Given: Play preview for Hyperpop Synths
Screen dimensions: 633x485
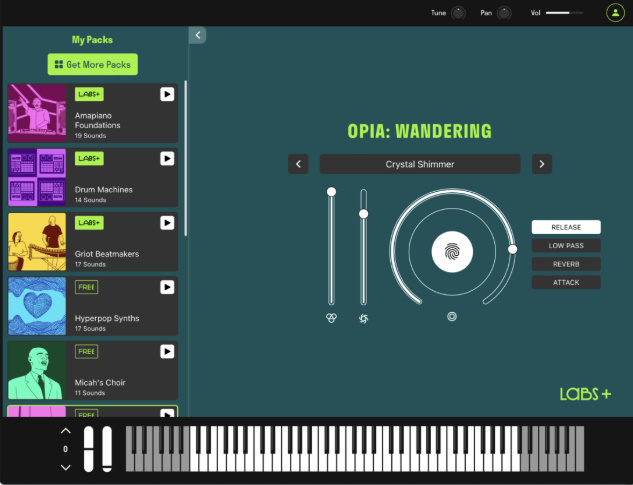Looking at the screenshot, I should tap(167, 287).
